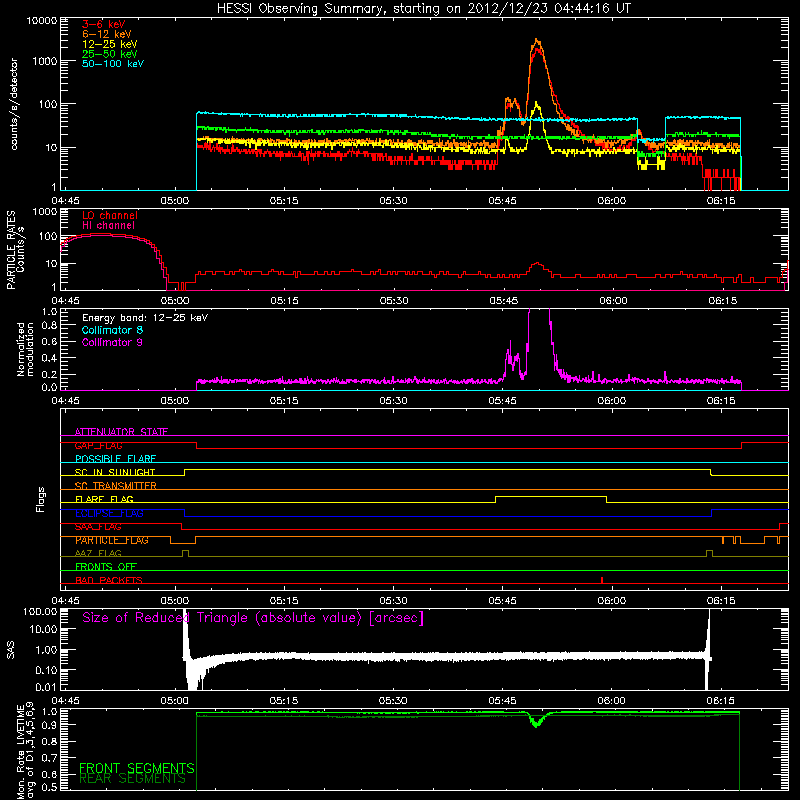
Task: Click the 0.10 tick in SAS panel
Action: pos(46,670)
